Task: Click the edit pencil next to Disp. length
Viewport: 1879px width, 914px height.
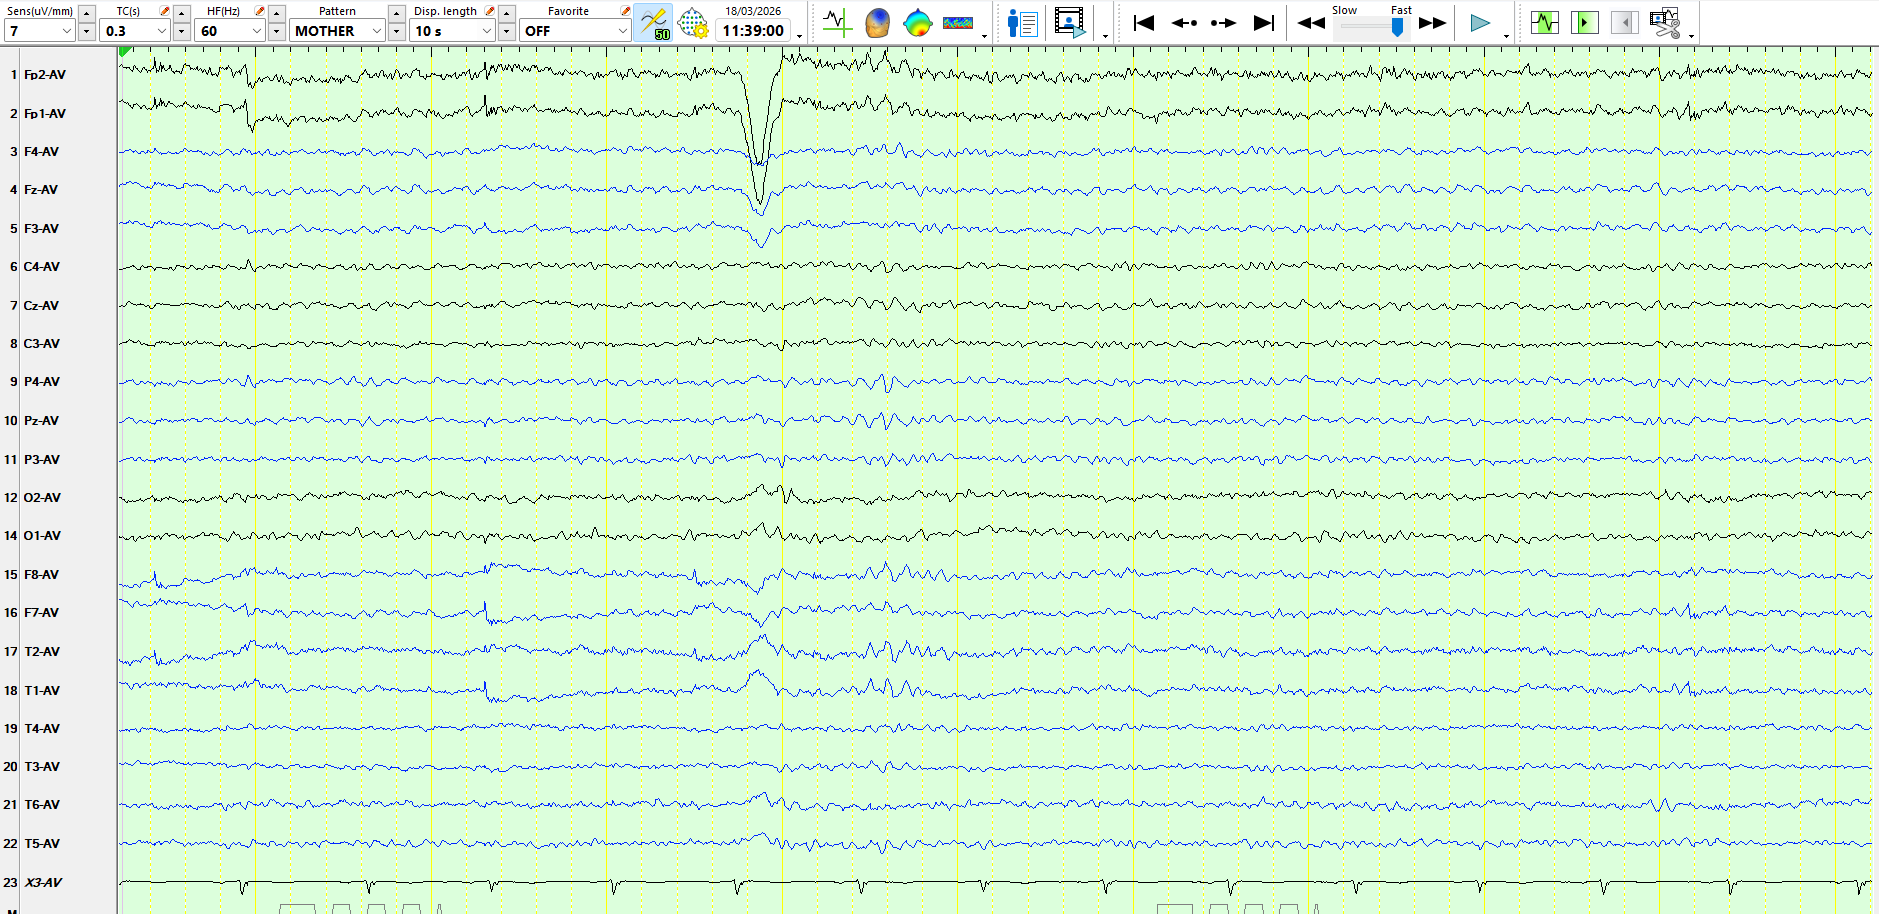Action: click(x=490, y=11)
